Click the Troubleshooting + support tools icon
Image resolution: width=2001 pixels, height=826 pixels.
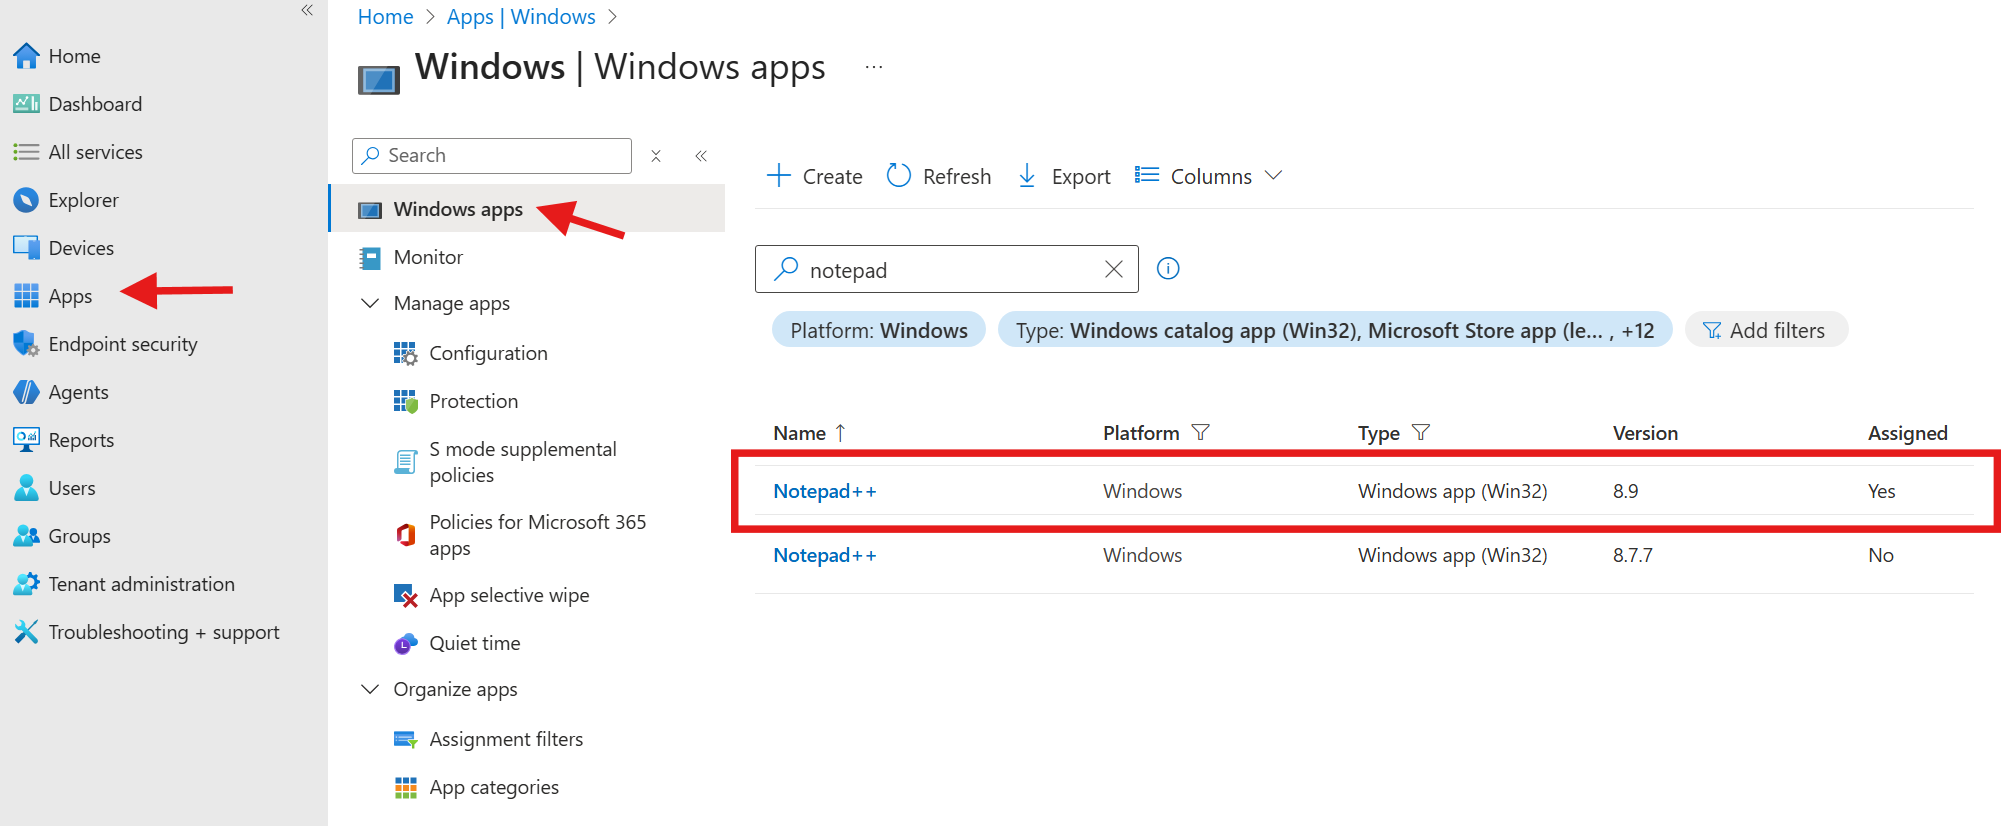25,632
